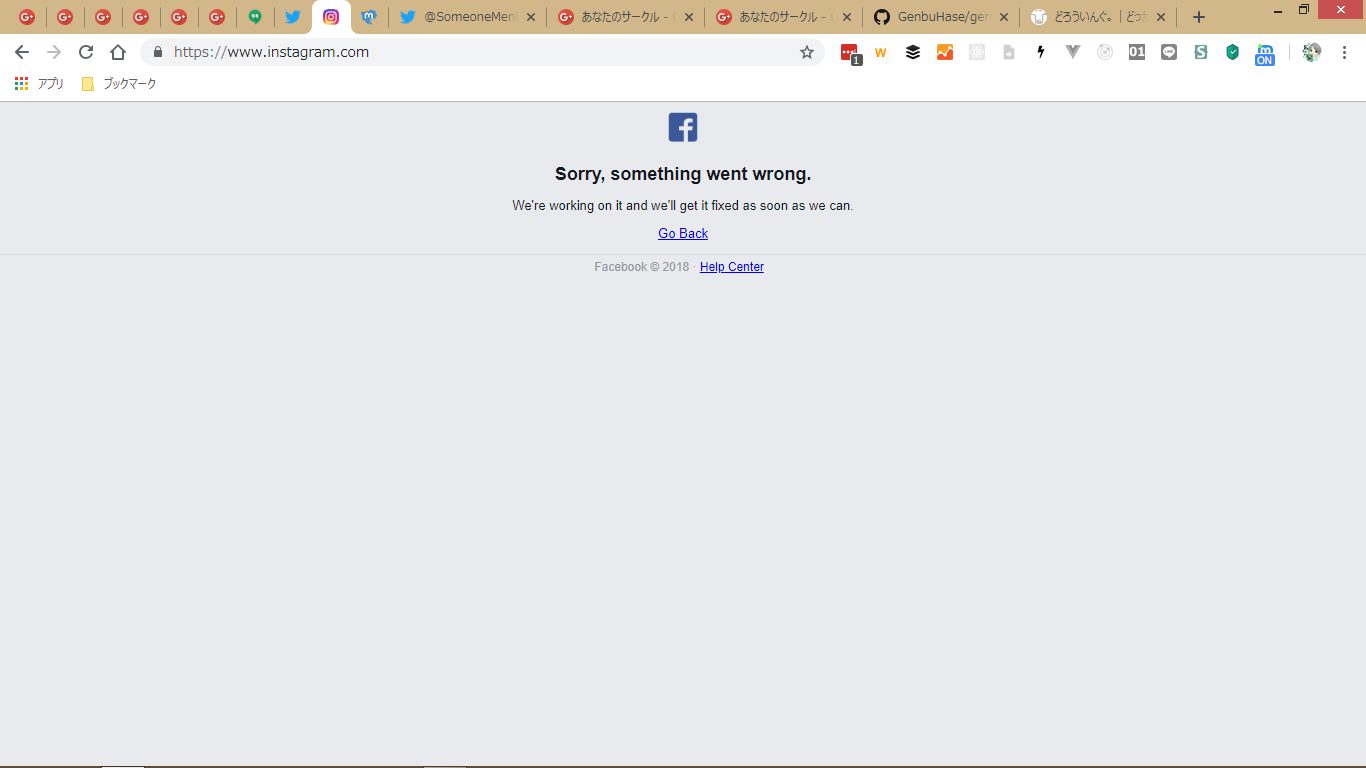Focus the address bar showing instagram.com

click(482, 52)
